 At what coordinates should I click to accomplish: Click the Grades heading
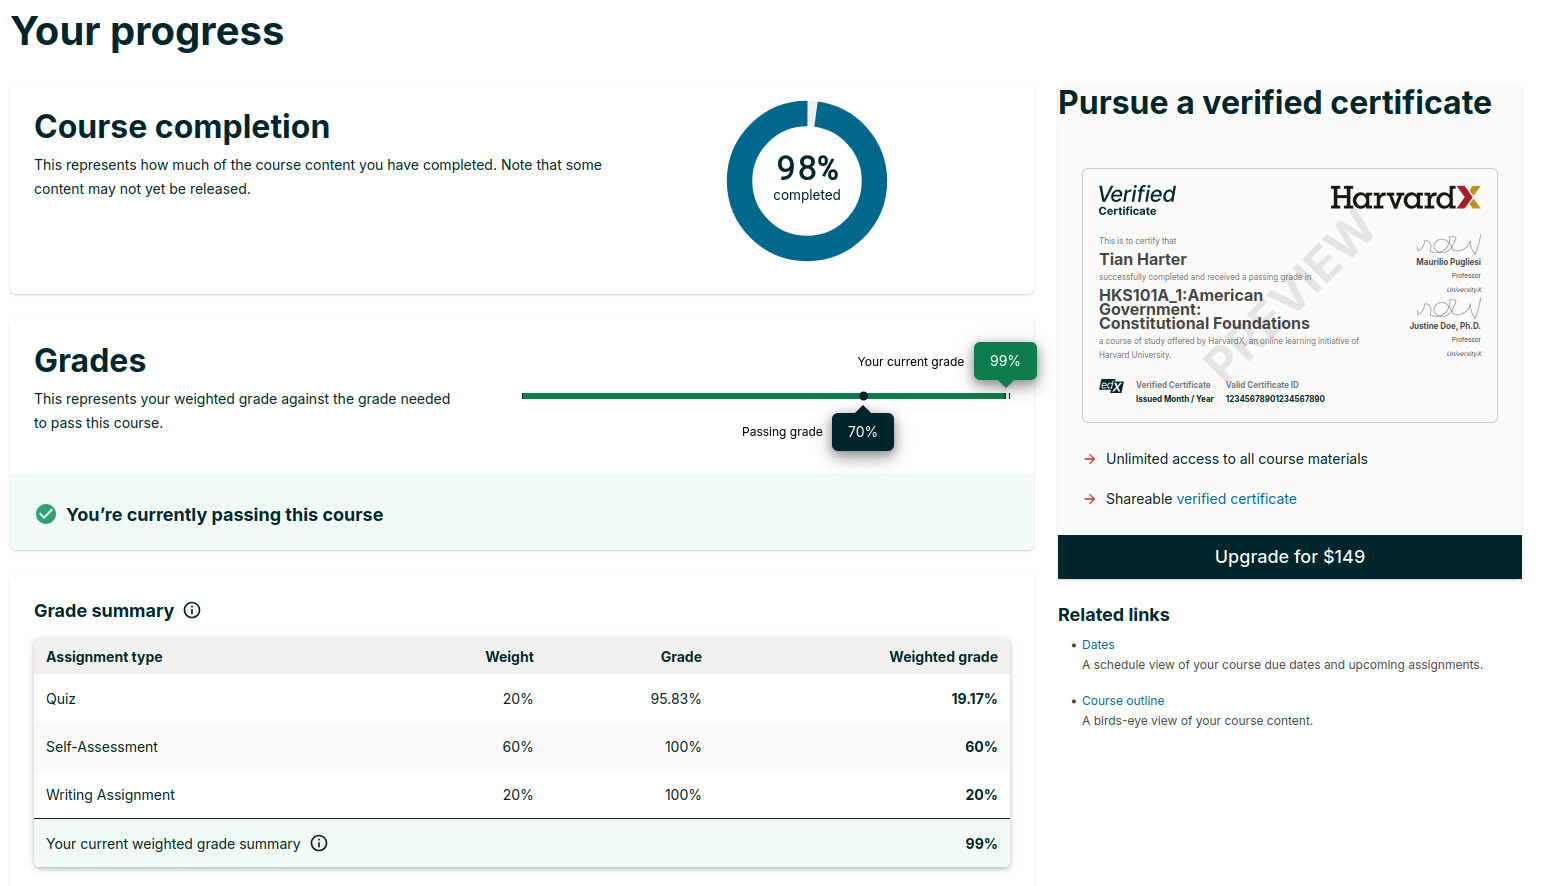90,361
